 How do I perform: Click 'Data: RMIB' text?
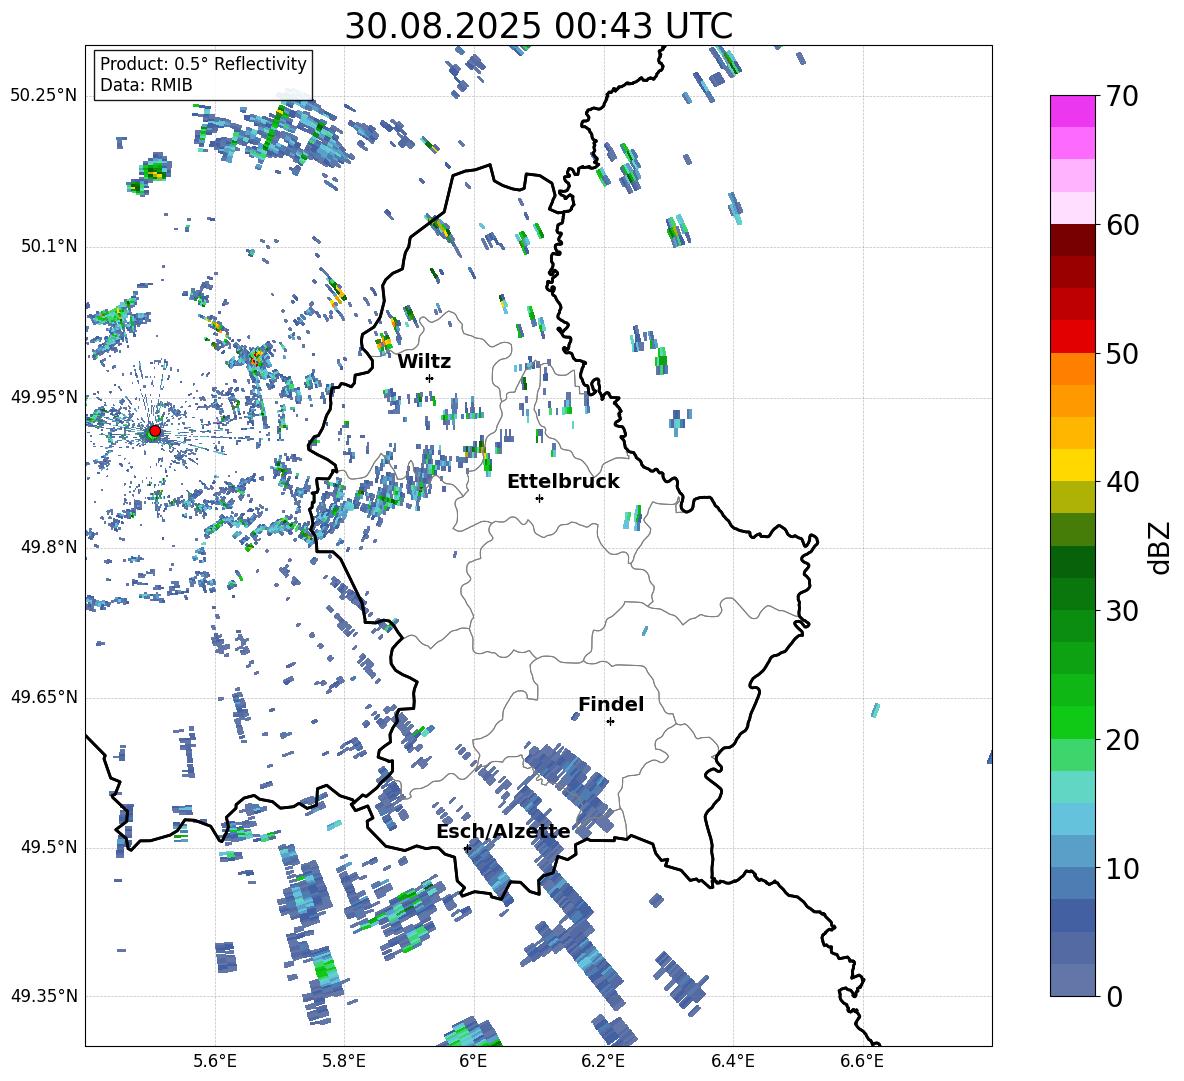(x=146, y=85)
